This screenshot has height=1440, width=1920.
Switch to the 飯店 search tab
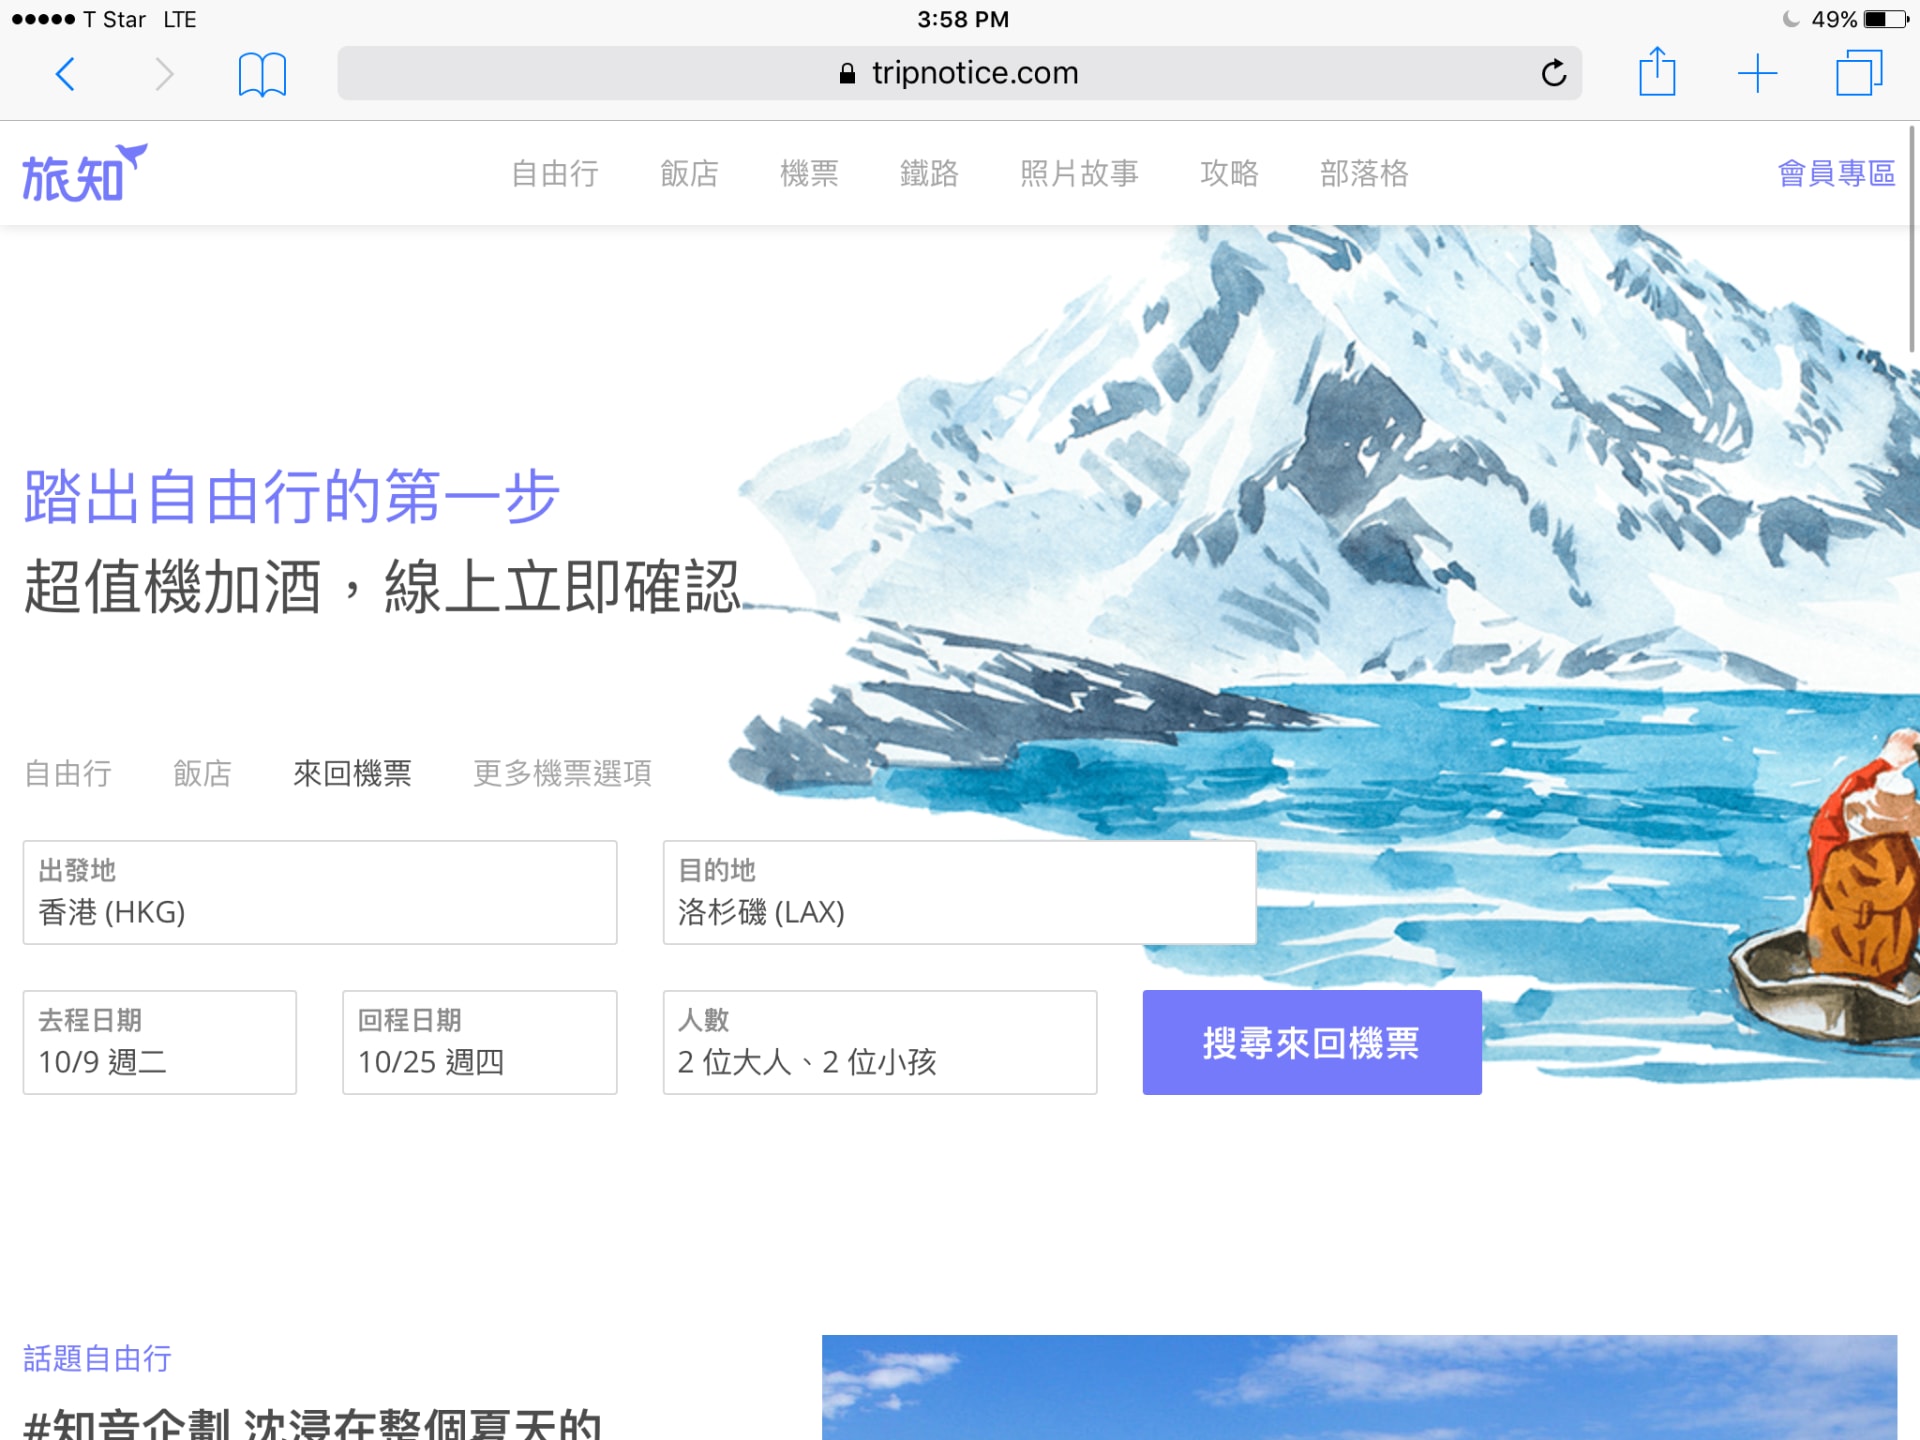202,773
